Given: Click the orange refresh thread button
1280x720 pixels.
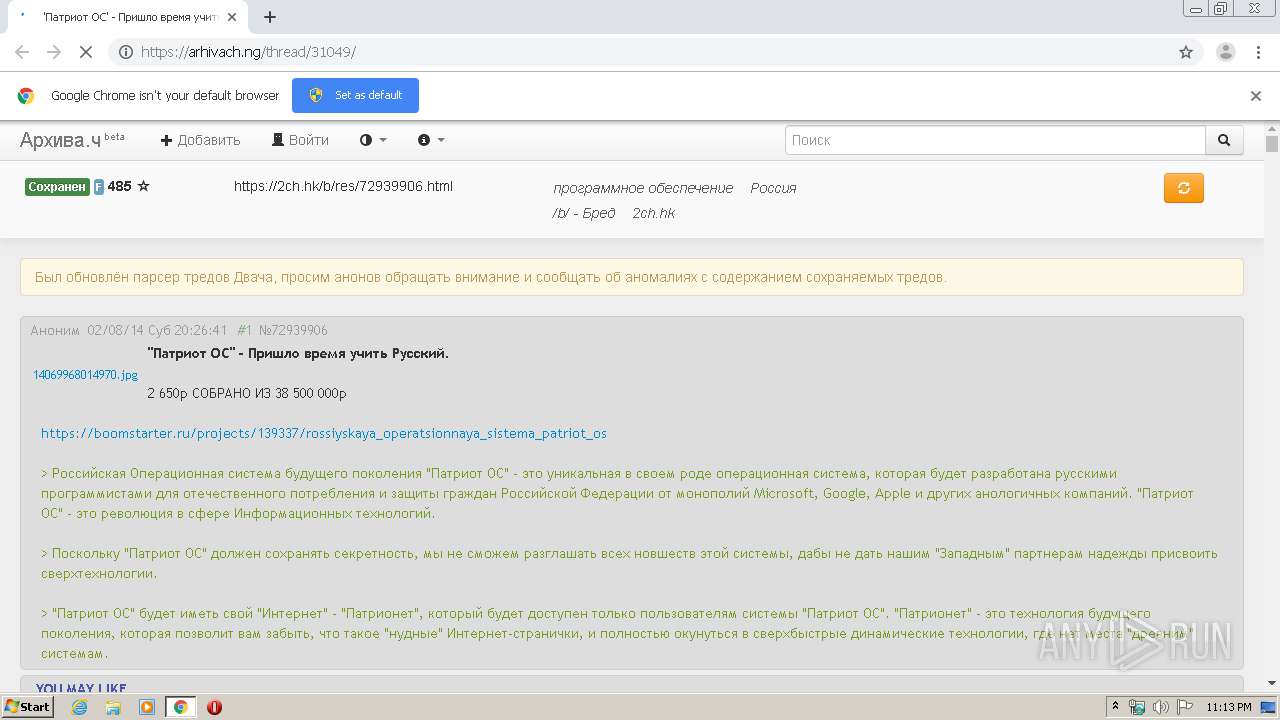Looking at the screenshot, I should pyautogui.click(x=1184, y=188).
